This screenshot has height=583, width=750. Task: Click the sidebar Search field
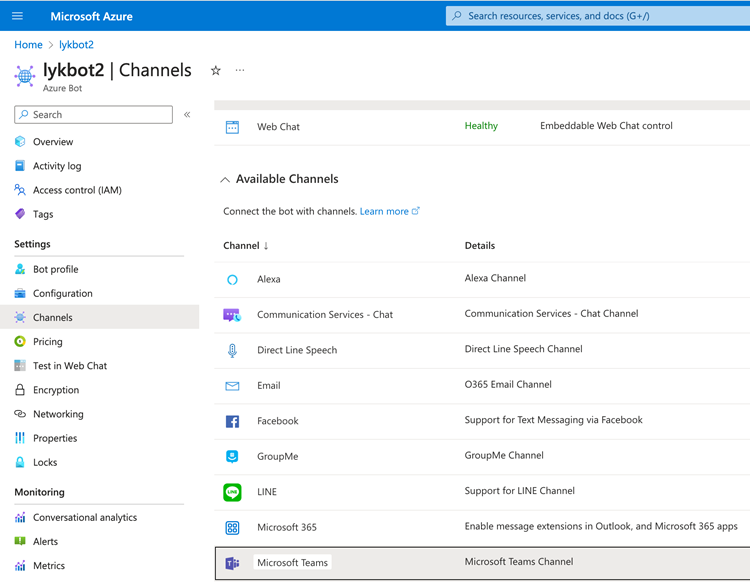[93, 115]
